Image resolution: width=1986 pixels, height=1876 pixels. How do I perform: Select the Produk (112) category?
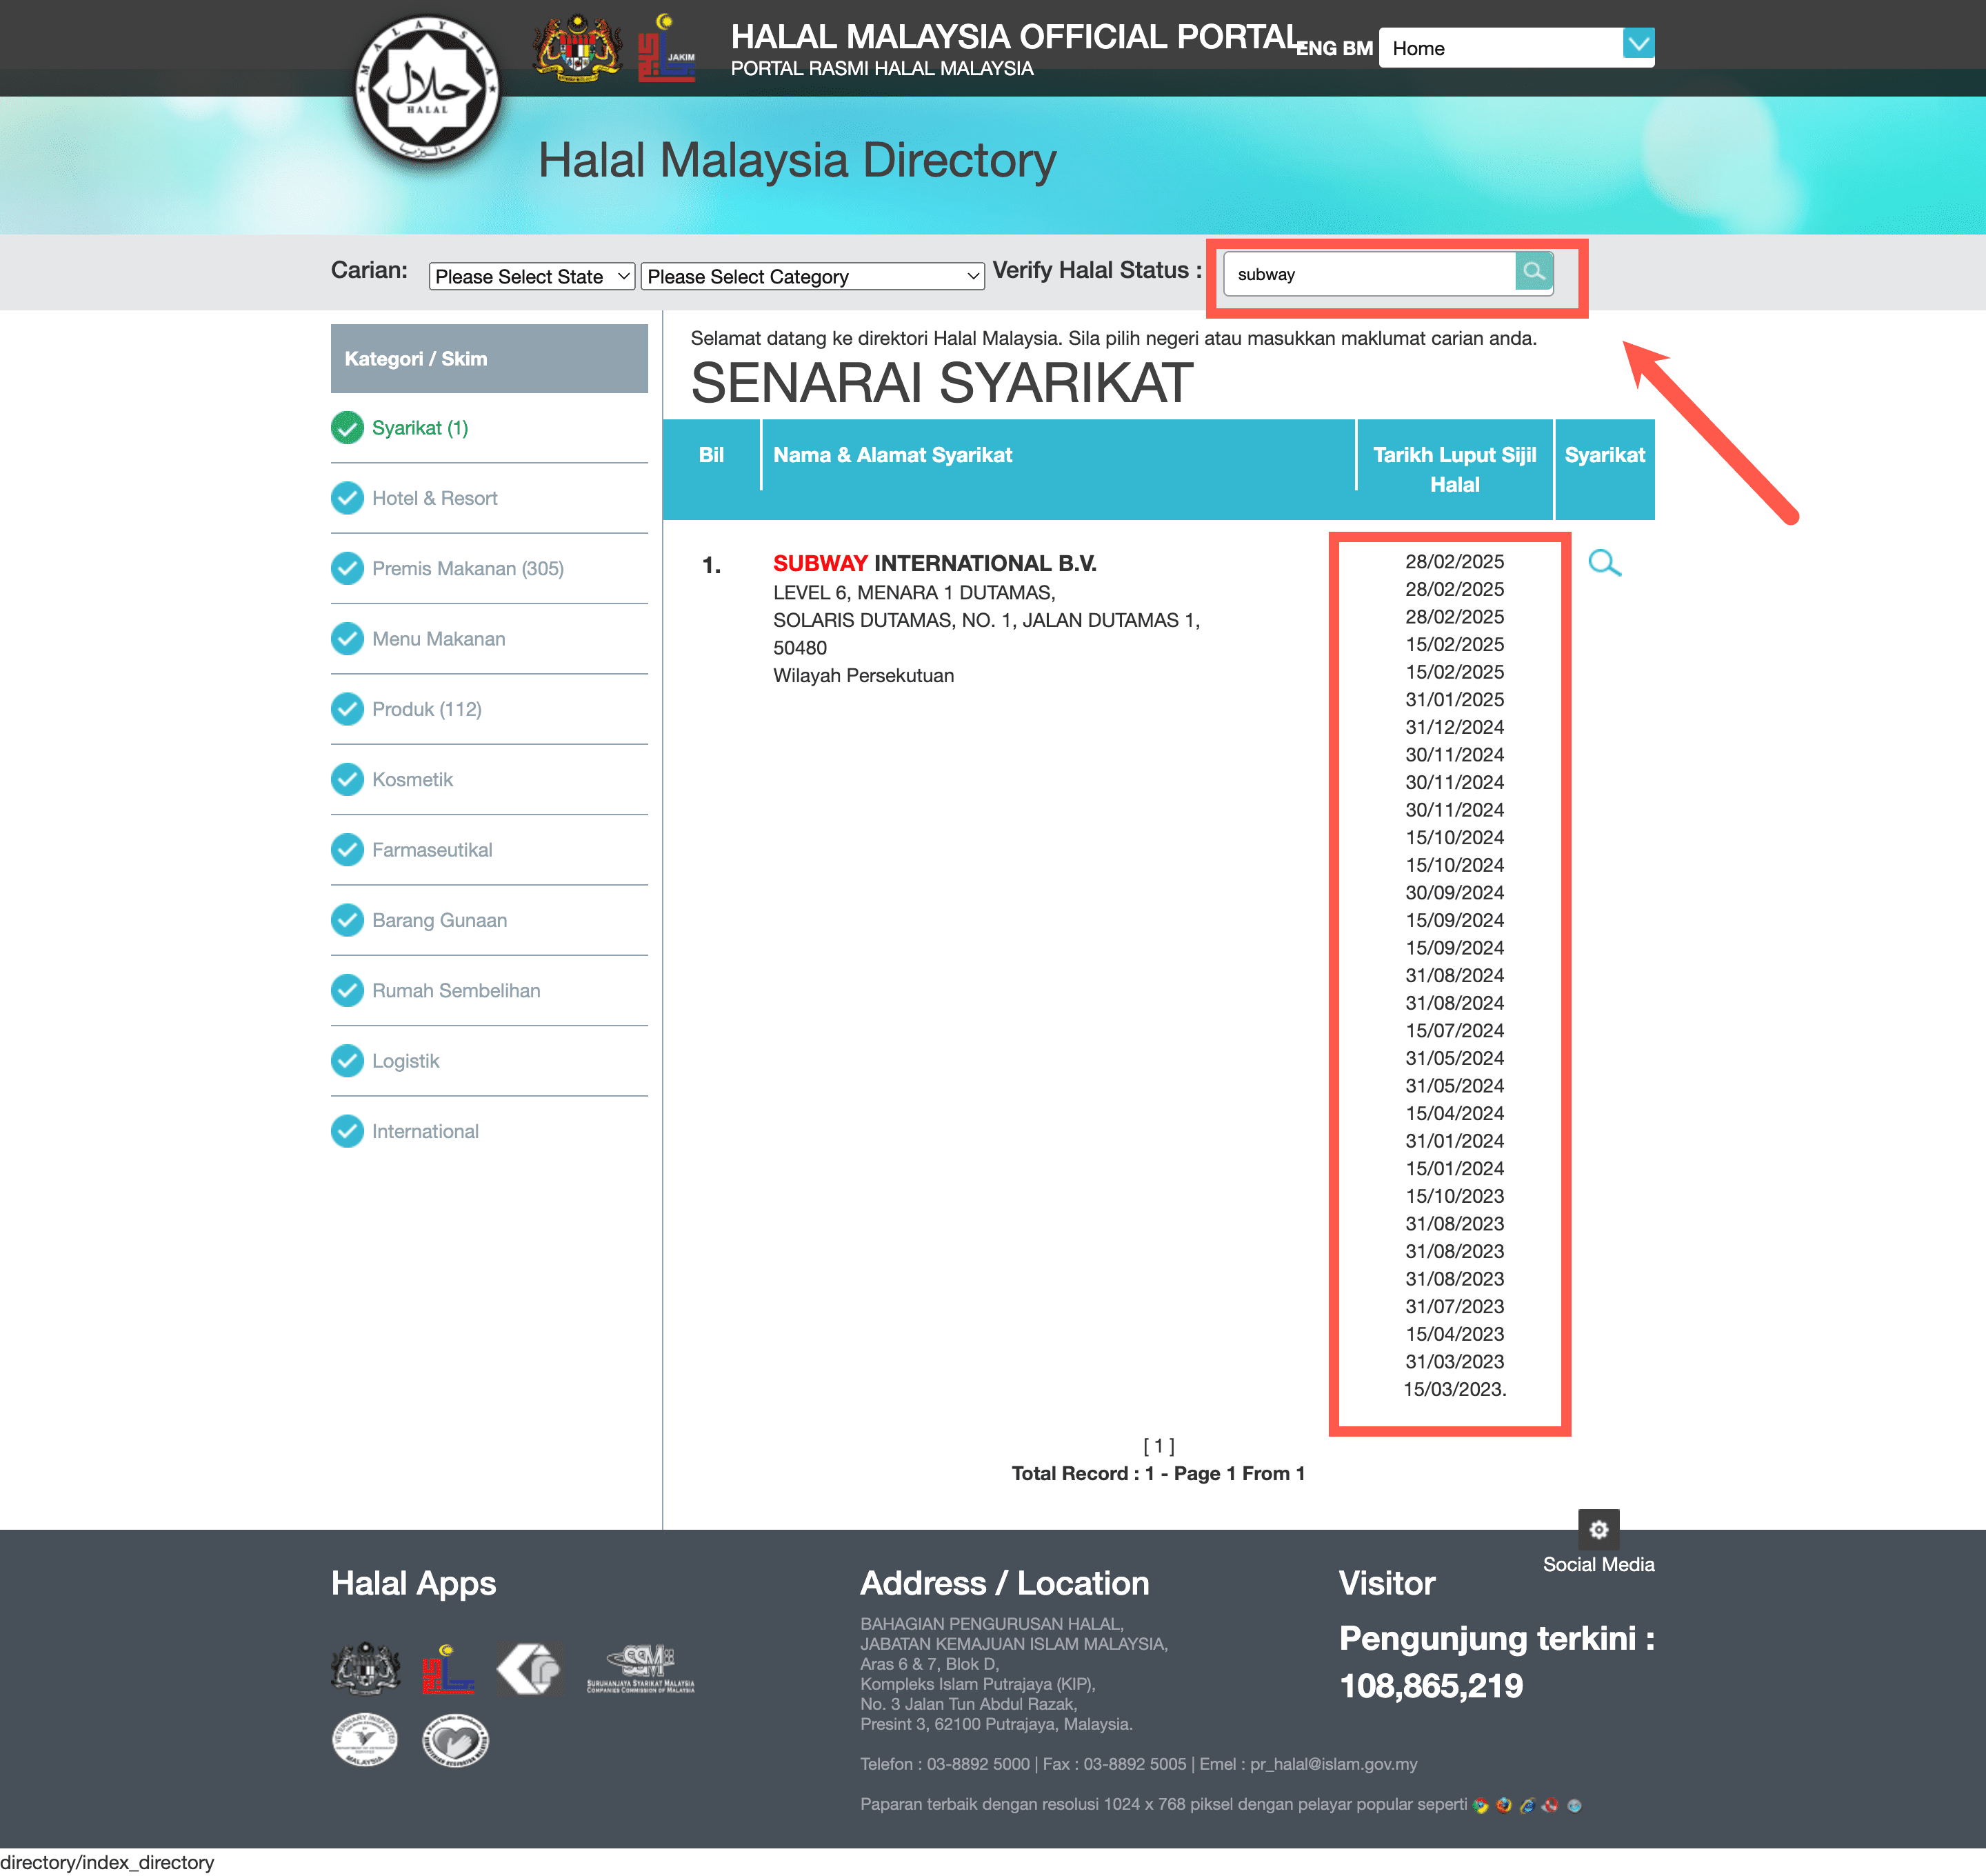427,709
